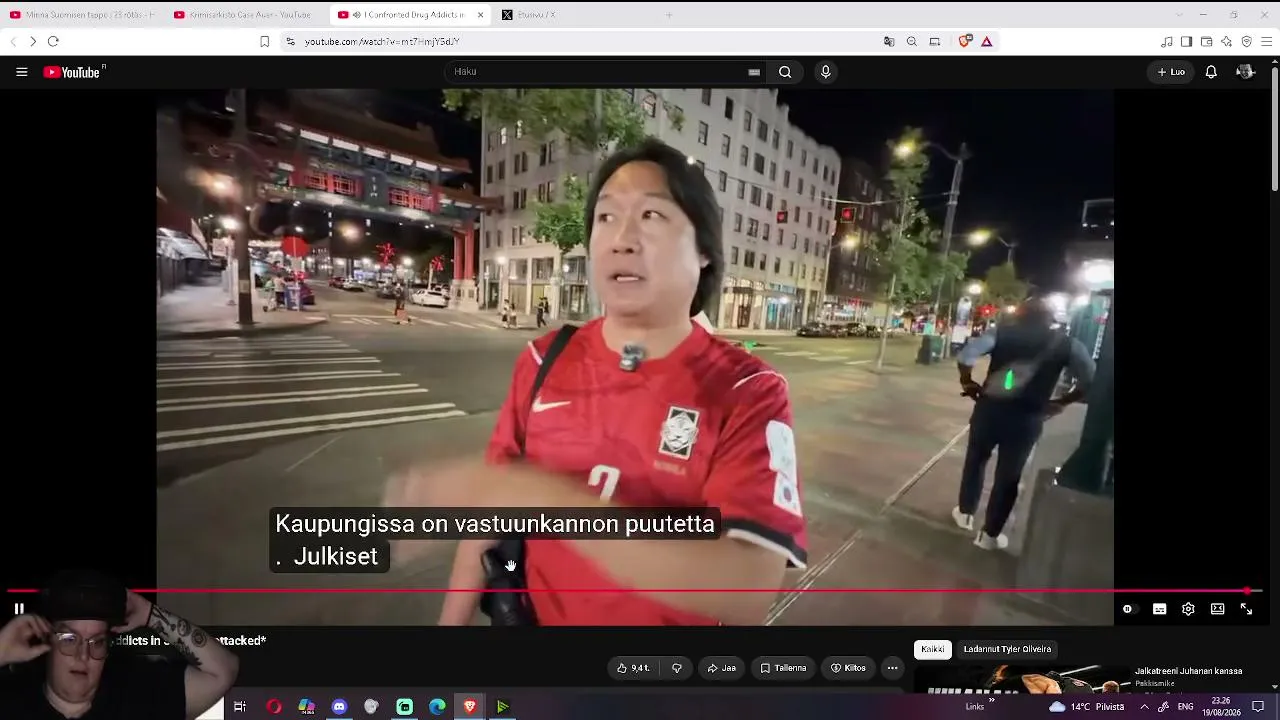Open Brave VPN shield icon
Image resolution: width=1280 pixels, height=720 pixels.
point(1246,41)
